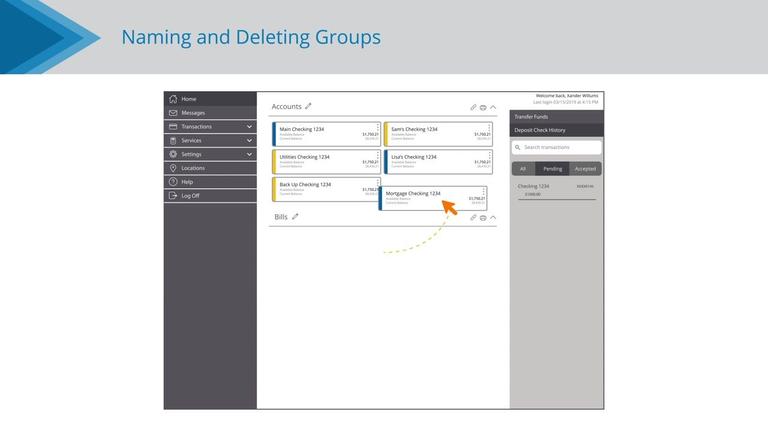
Task: Open Mortgage Checking 1234 options menu dots
Action: [483, 192]
